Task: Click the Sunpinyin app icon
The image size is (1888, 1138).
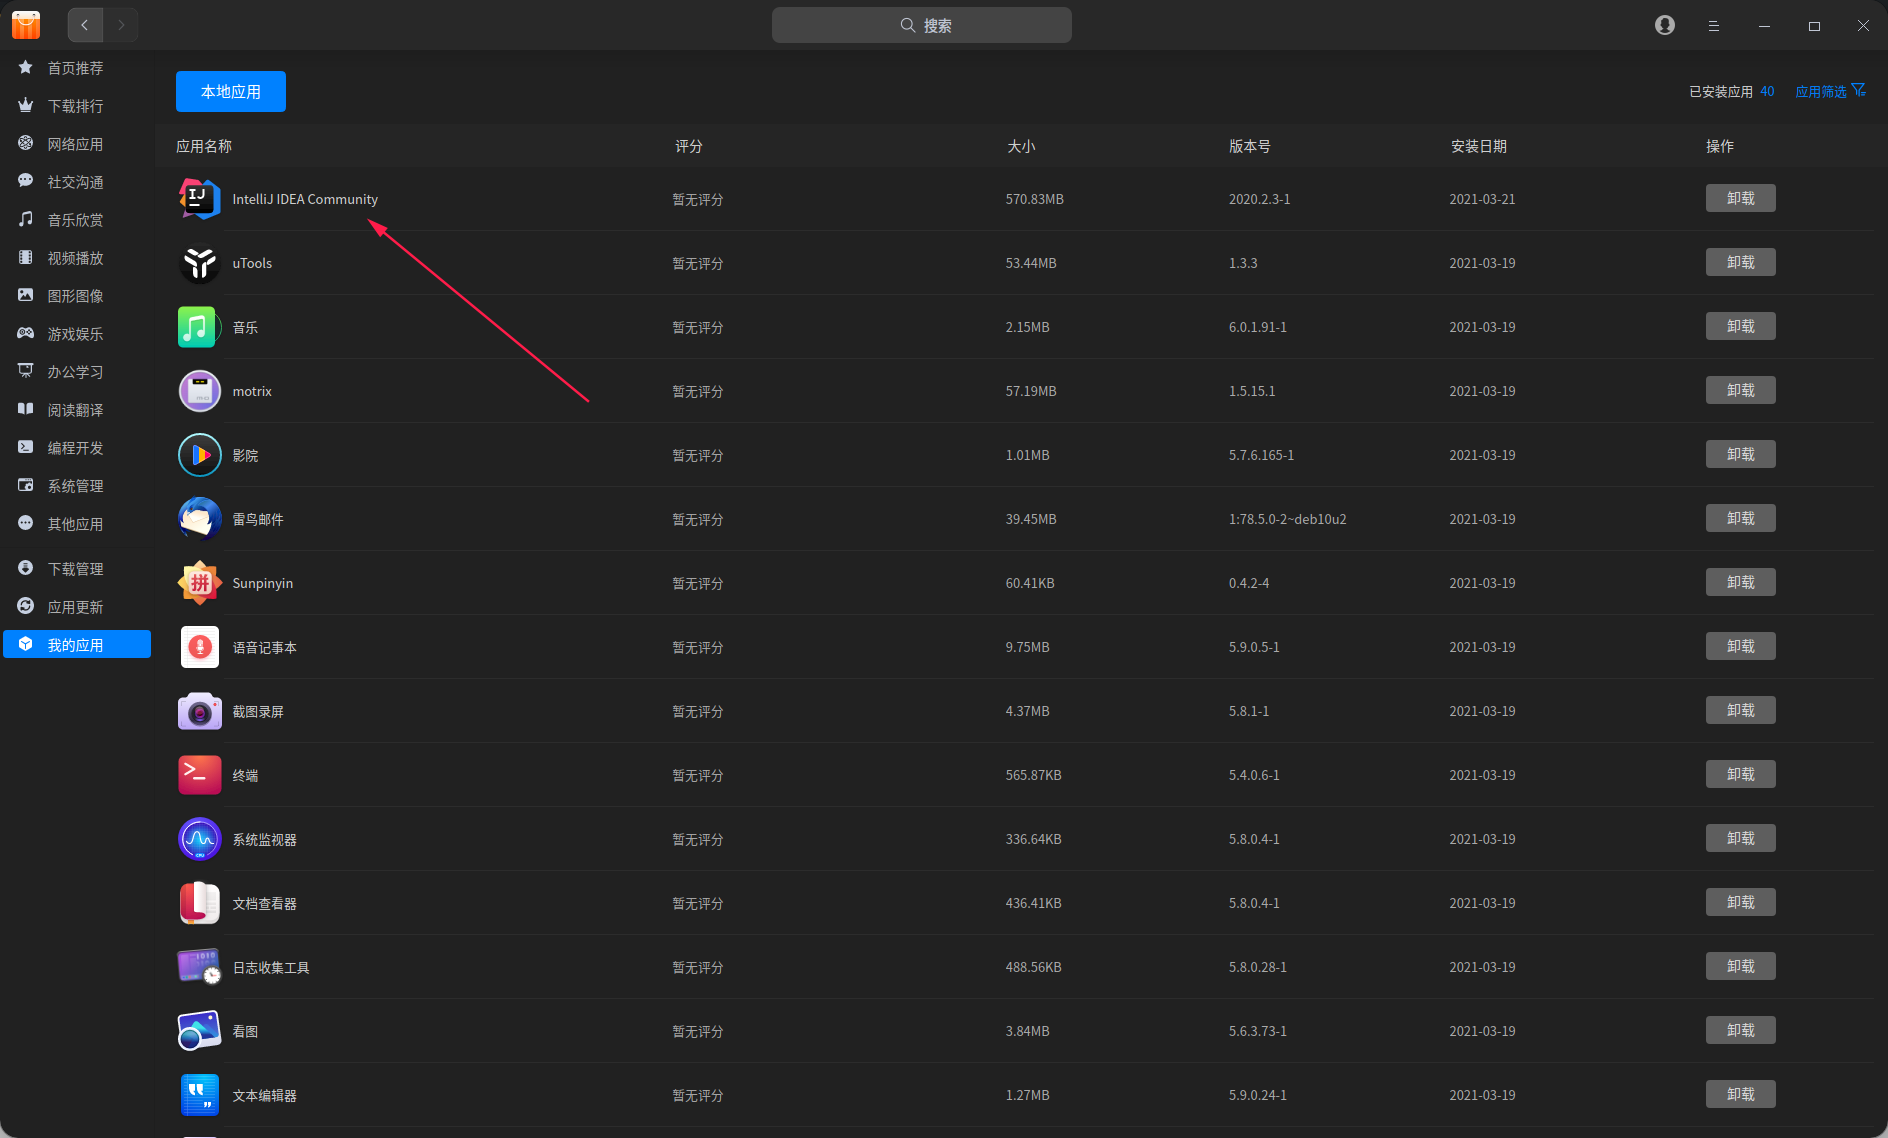Action: [200, 583]
